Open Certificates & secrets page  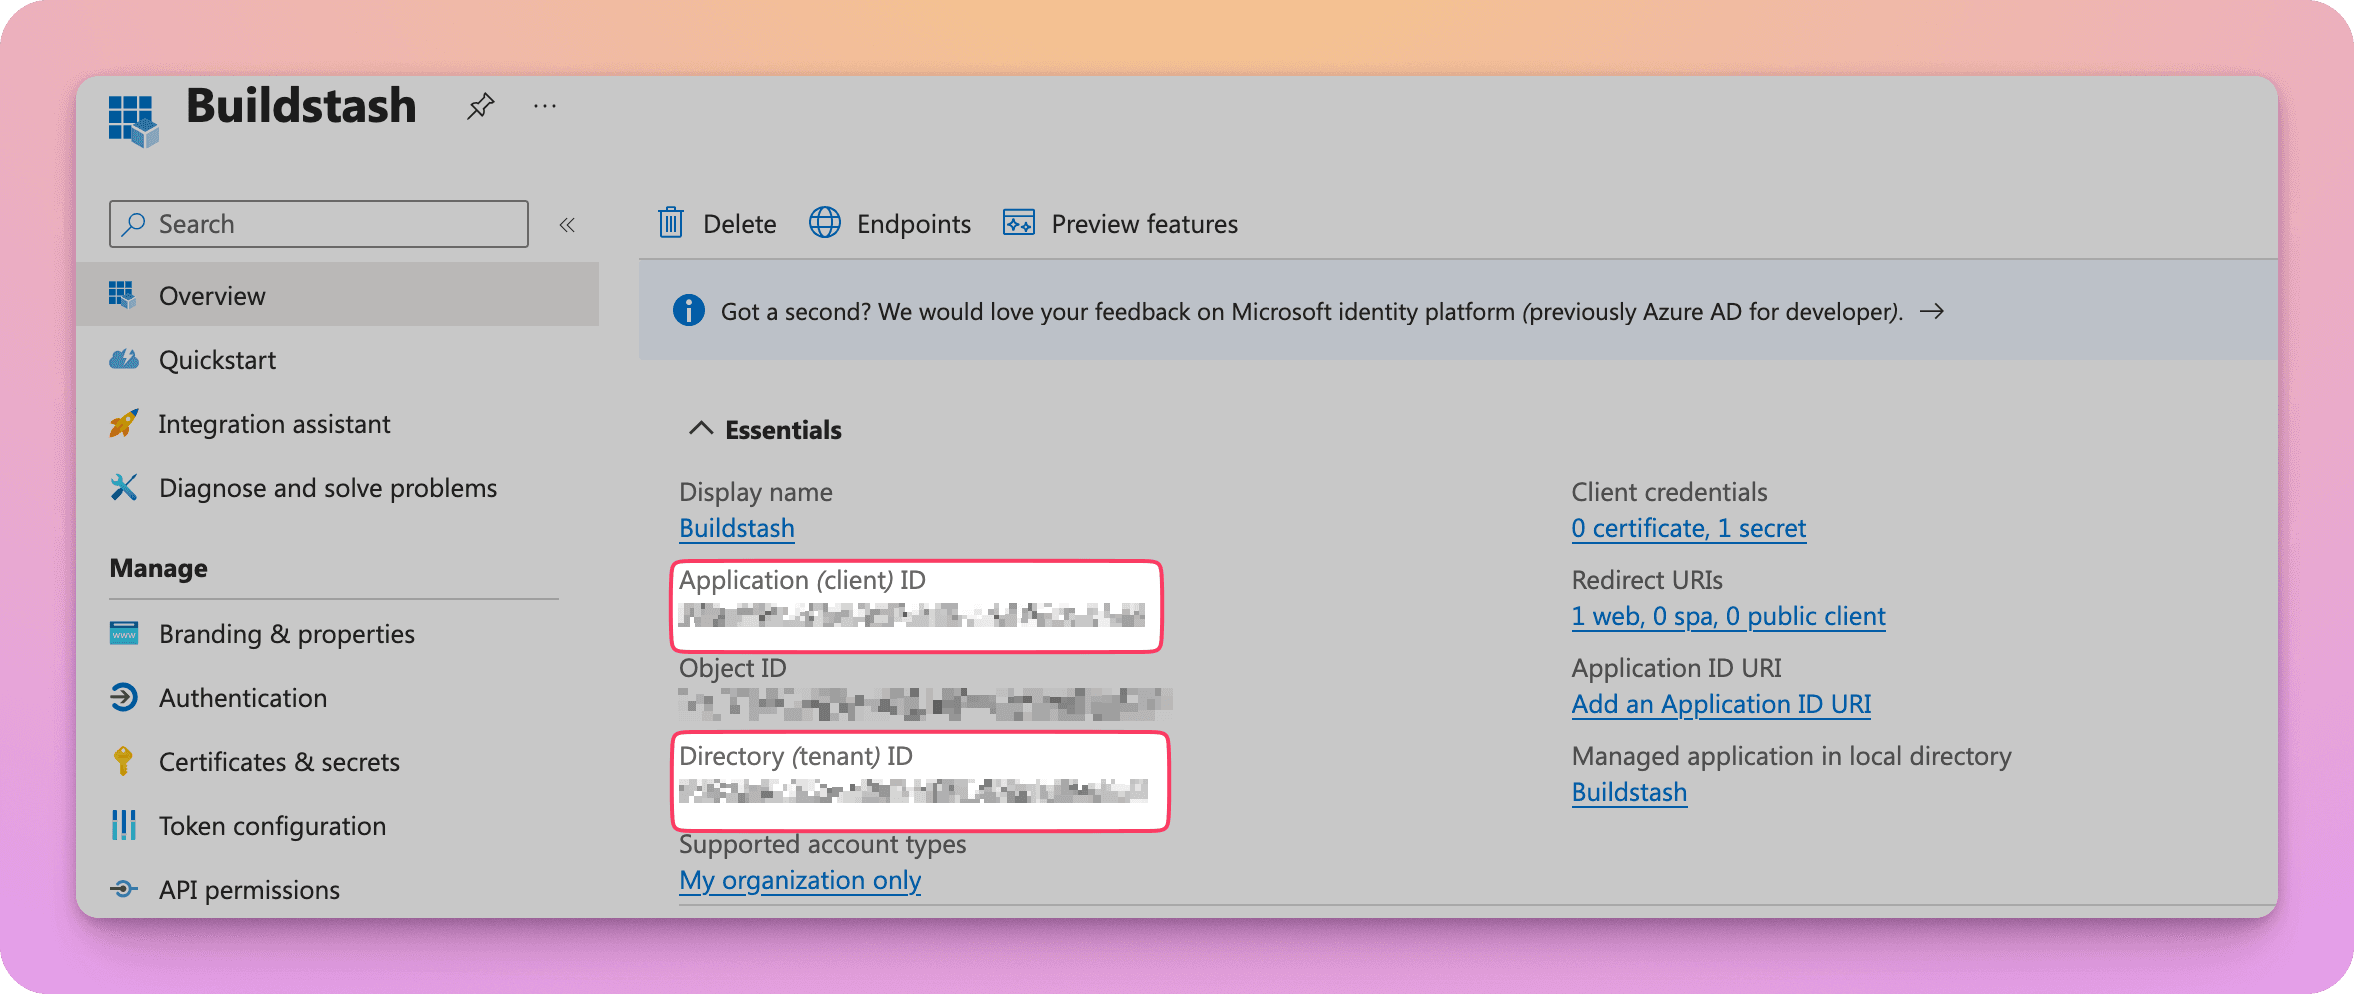(279, 762)
